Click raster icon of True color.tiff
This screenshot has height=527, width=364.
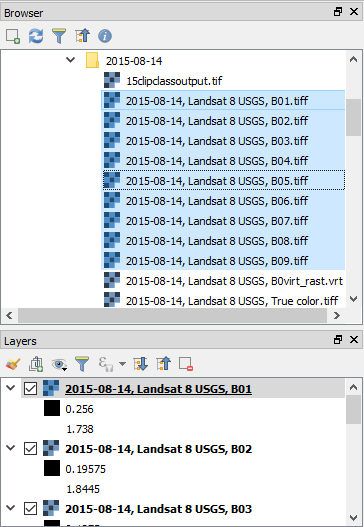112,299
